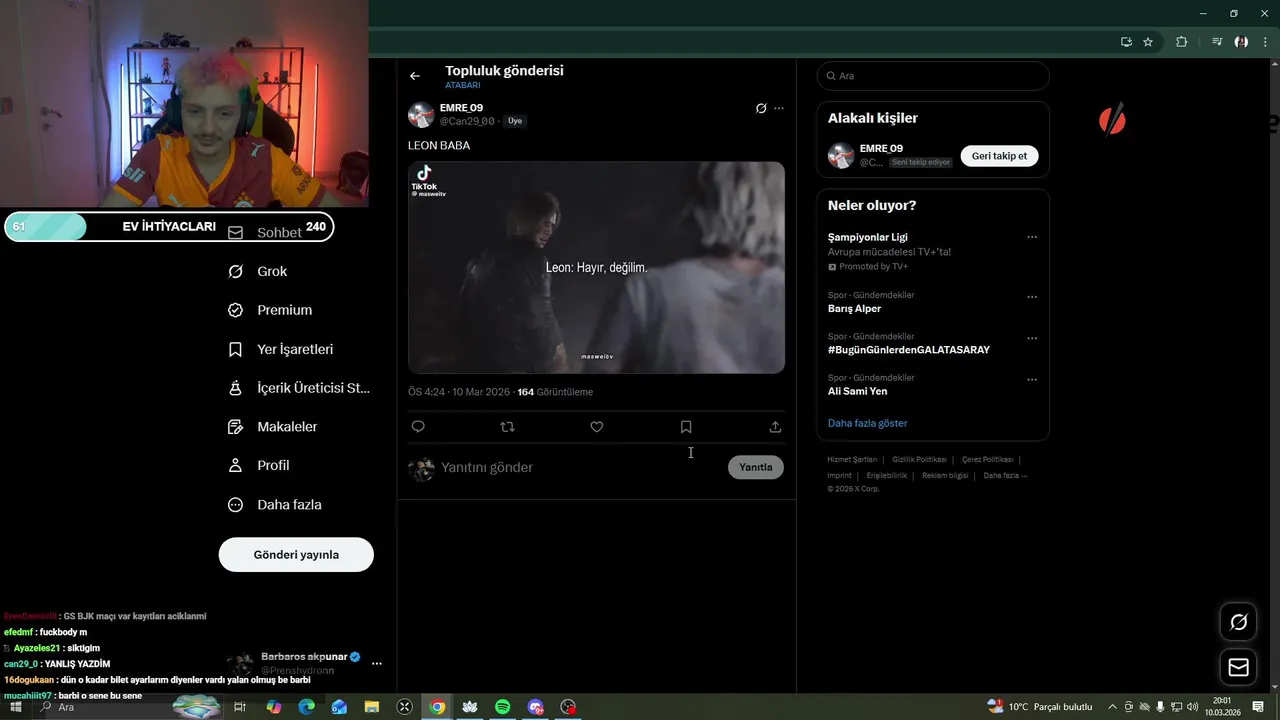Click the share icon under the post
The image size is (1280, 720).
[x=775, y=427]
